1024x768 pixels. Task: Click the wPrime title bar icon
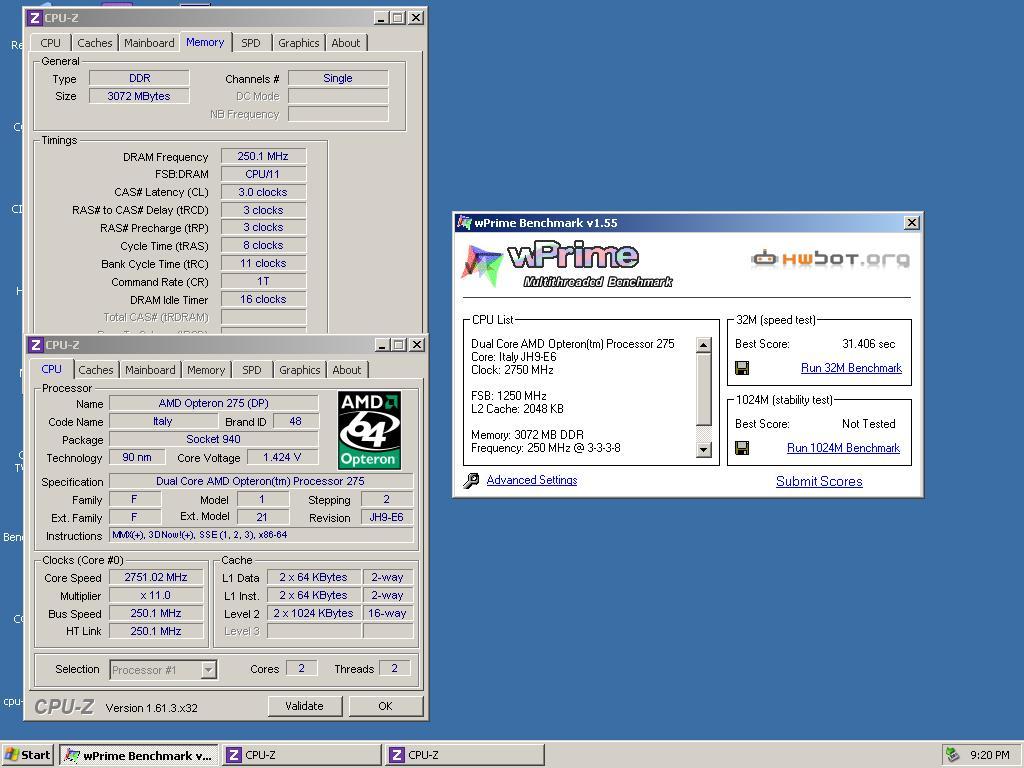coord(464,223)
